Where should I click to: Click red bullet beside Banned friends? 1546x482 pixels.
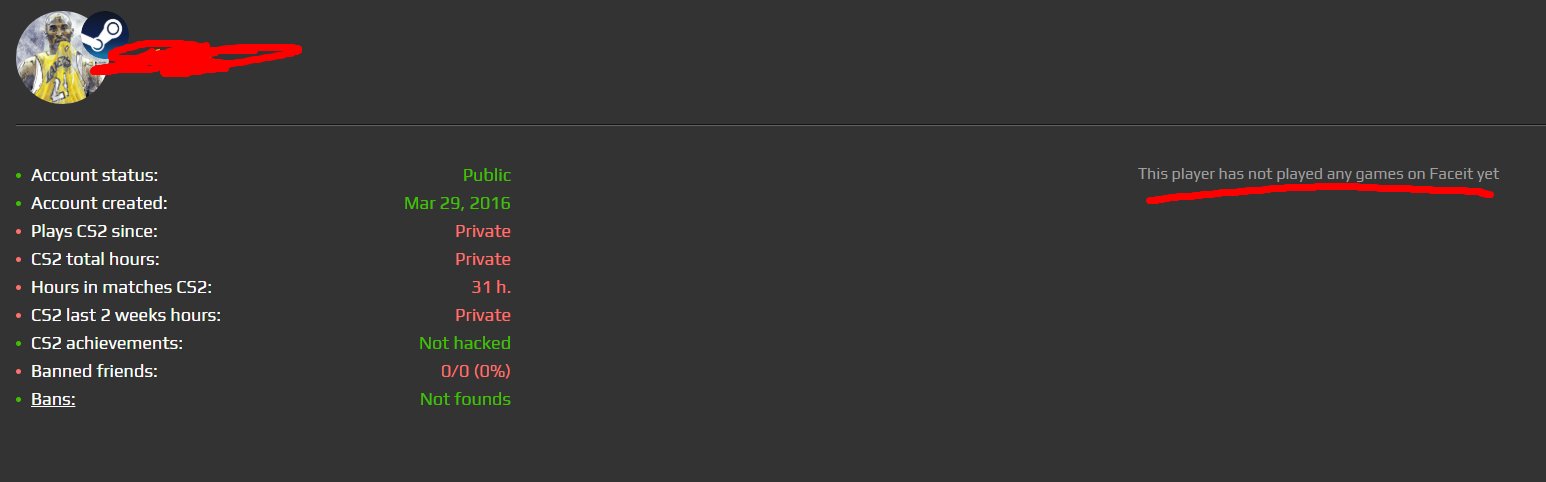[18, 372]
